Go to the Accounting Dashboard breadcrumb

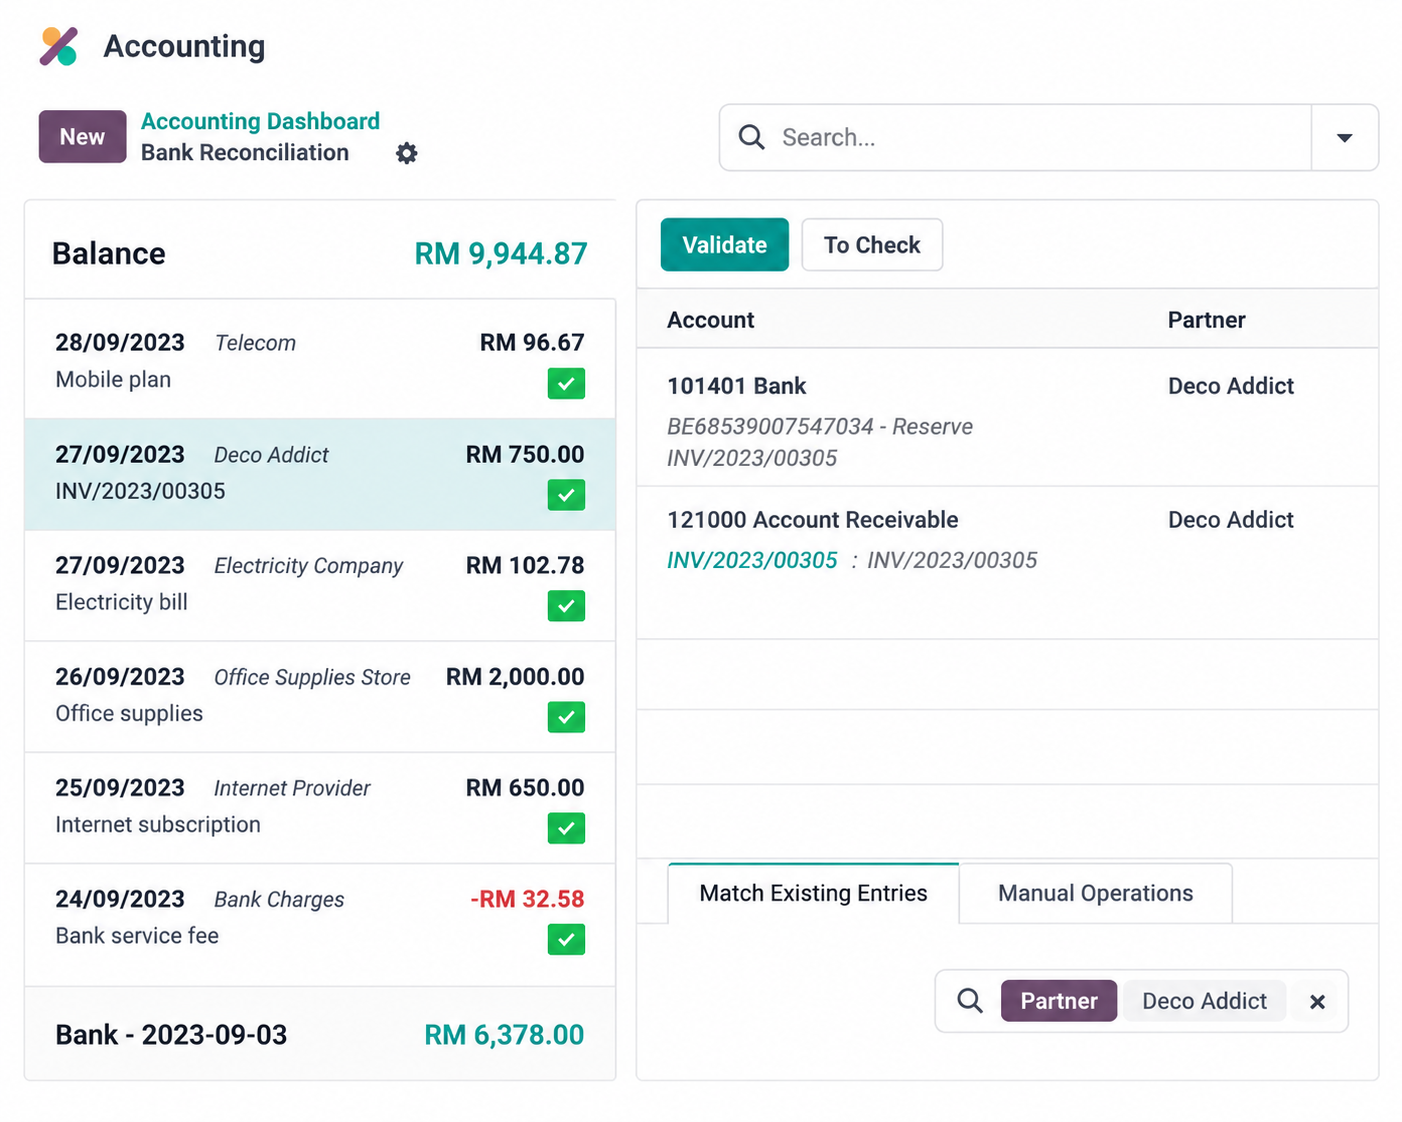click(x=260, y=121)
